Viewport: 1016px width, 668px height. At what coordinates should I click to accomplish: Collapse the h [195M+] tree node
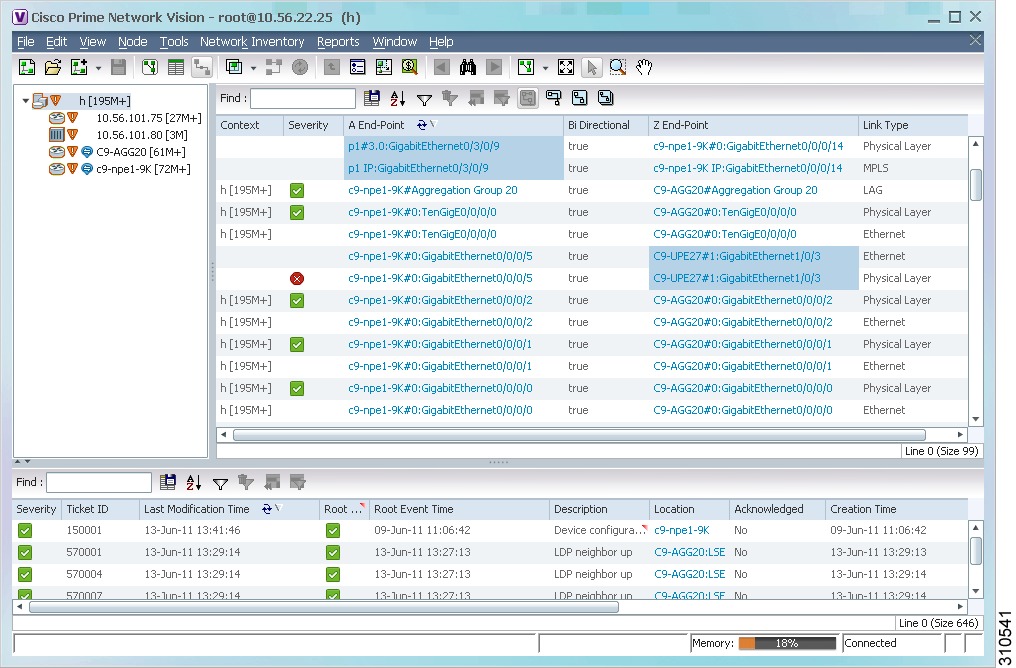26,100
